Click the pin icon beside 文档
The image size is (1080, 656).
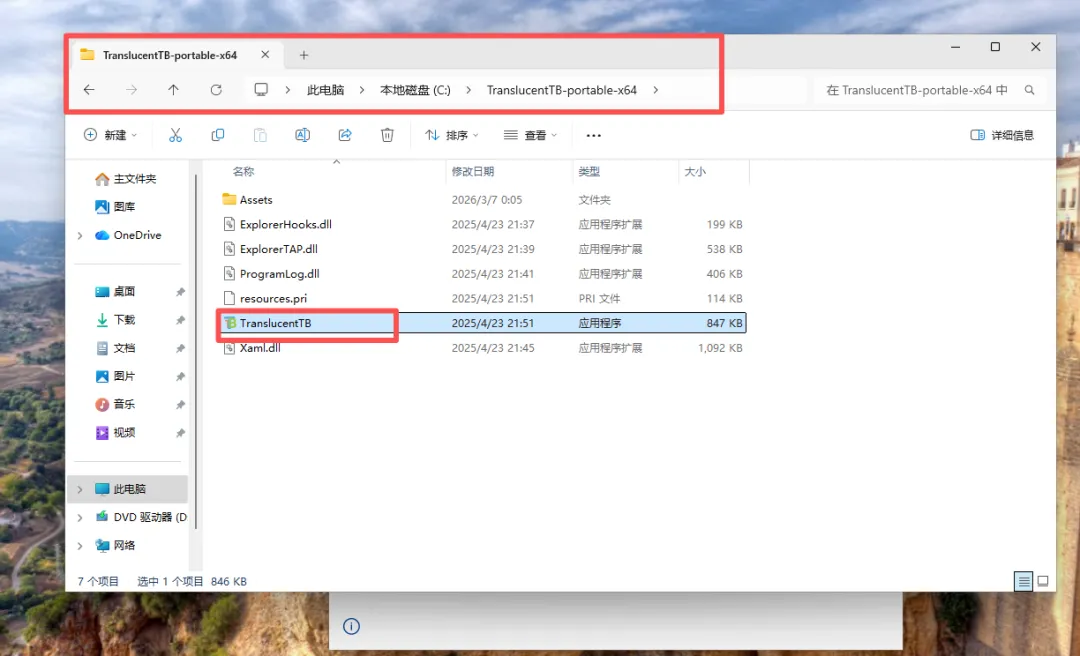(x=180, y=348)
